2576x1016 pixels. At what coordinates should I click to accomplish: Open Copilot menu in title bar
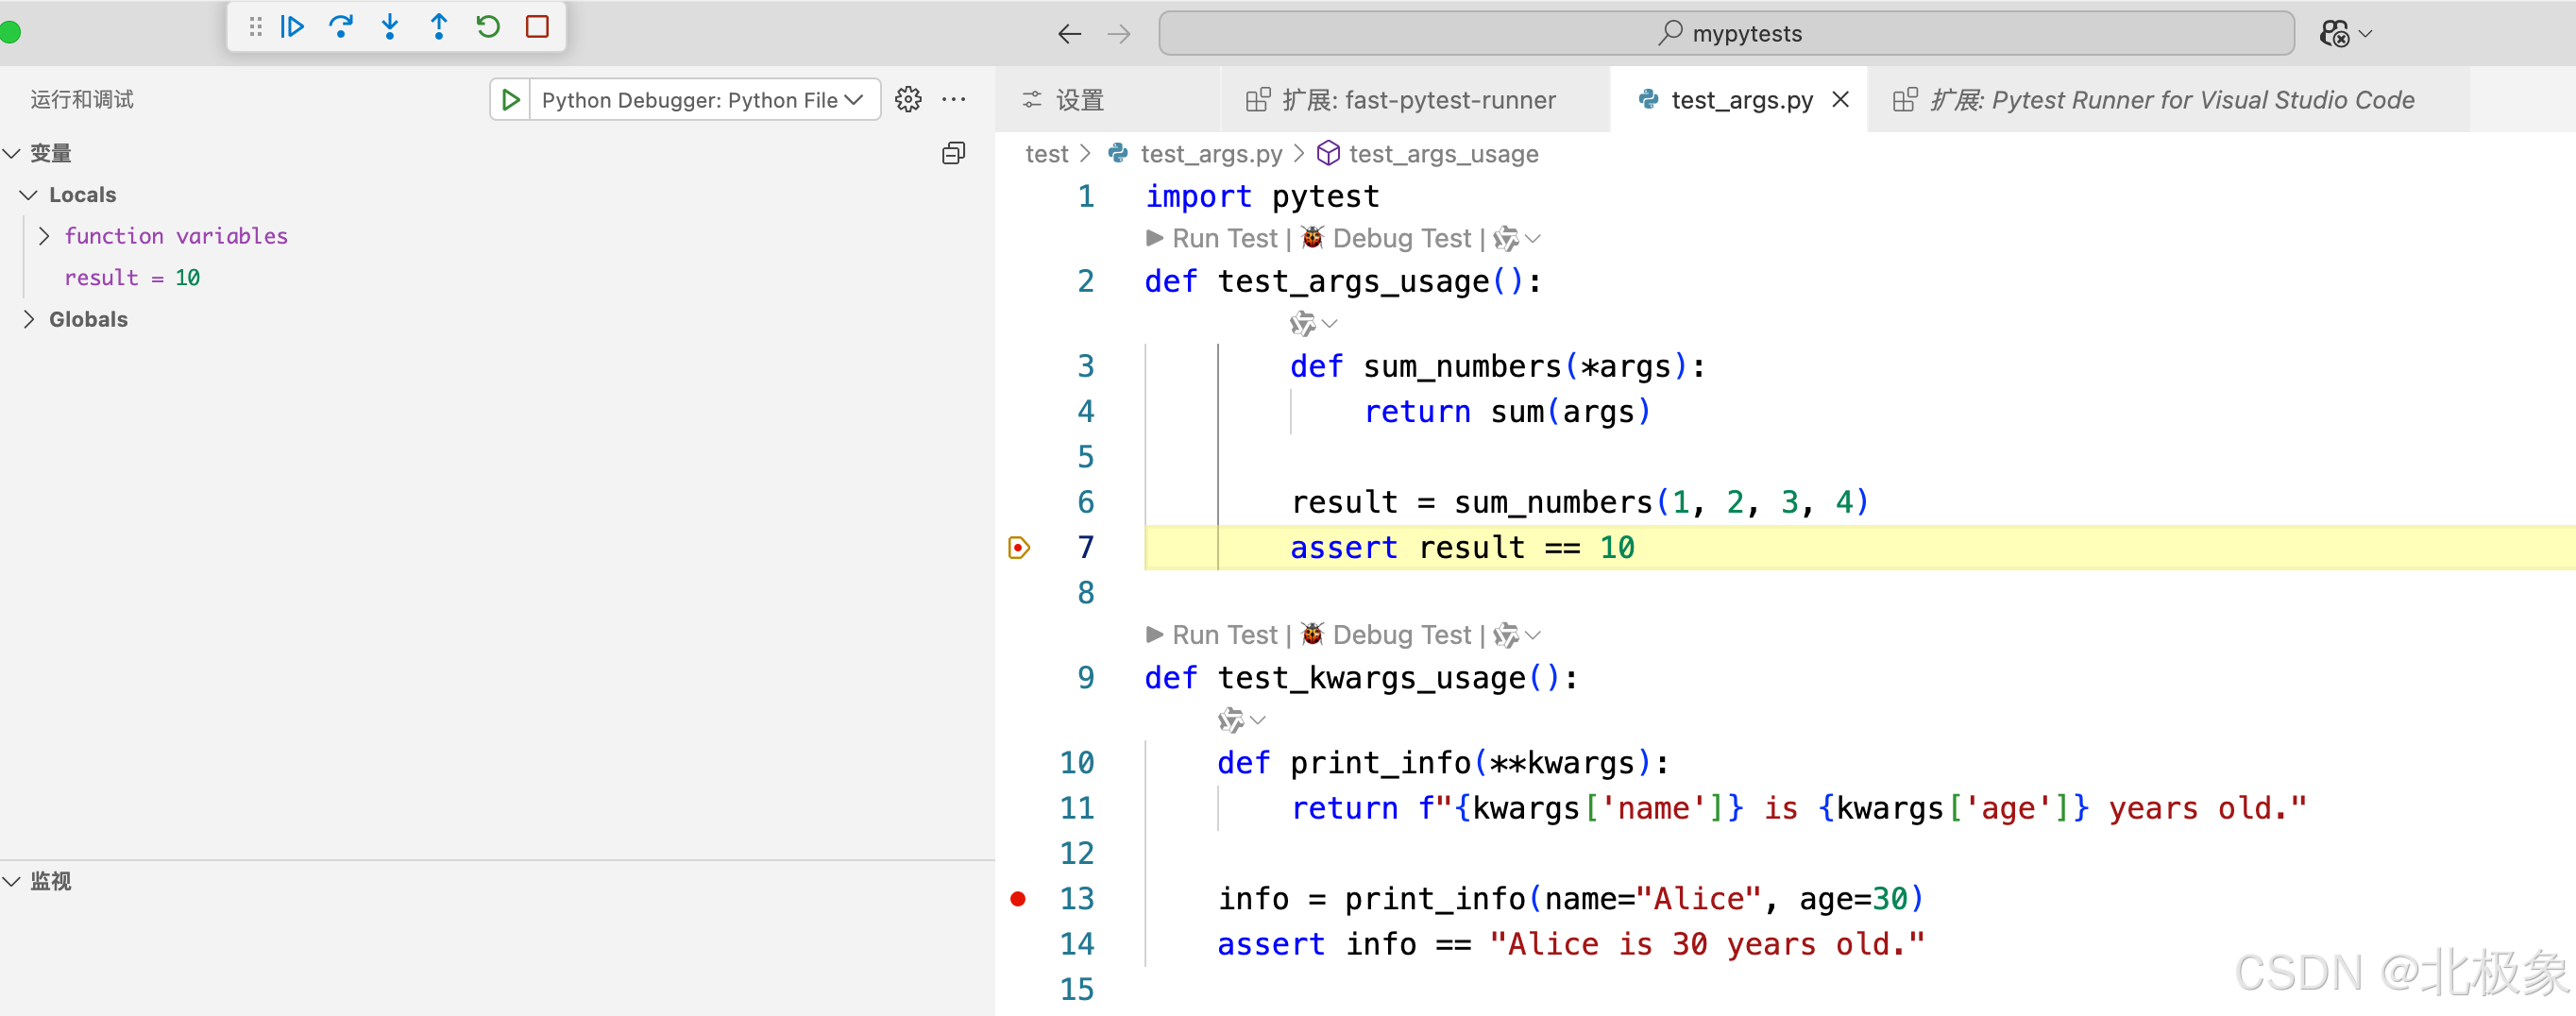coord(2345,34)
